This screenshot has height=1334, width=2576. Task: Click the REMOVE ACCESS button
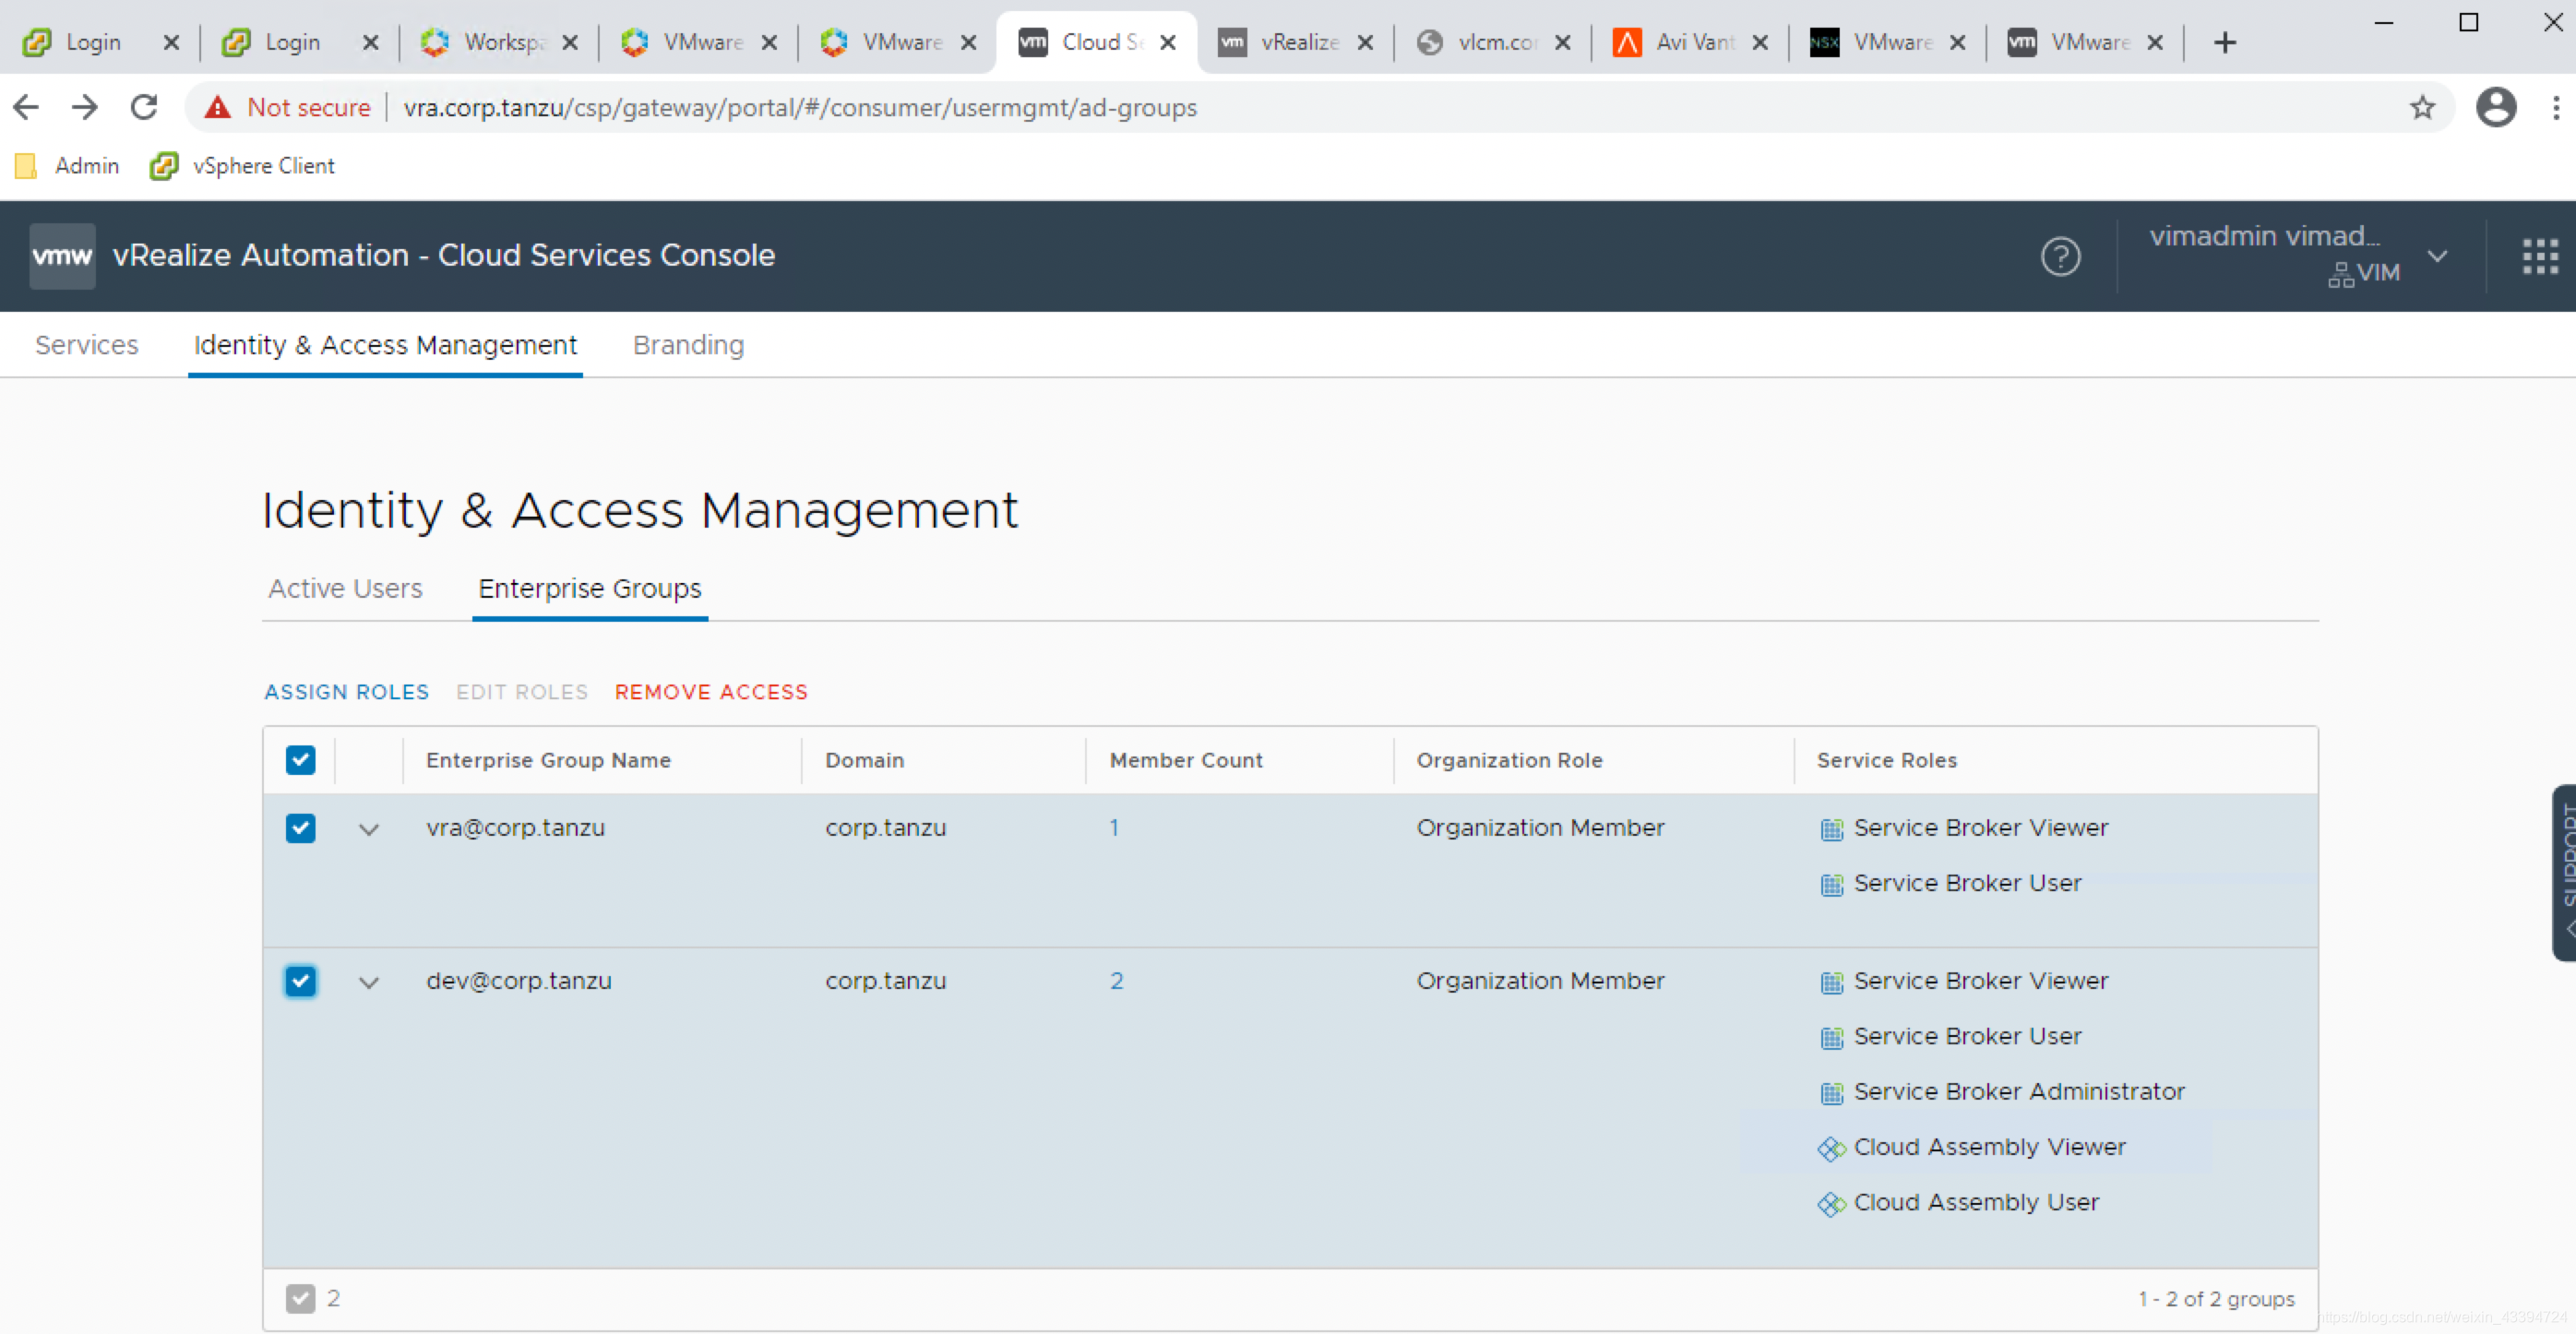(x=711, y=692)
